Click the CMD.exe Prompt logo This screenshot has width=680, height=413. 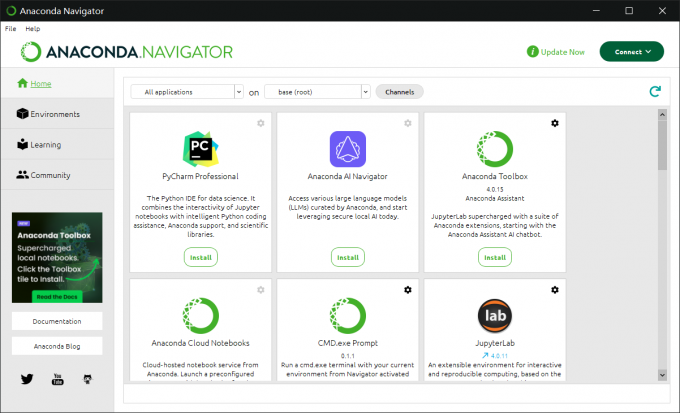[x=348, y=315]
